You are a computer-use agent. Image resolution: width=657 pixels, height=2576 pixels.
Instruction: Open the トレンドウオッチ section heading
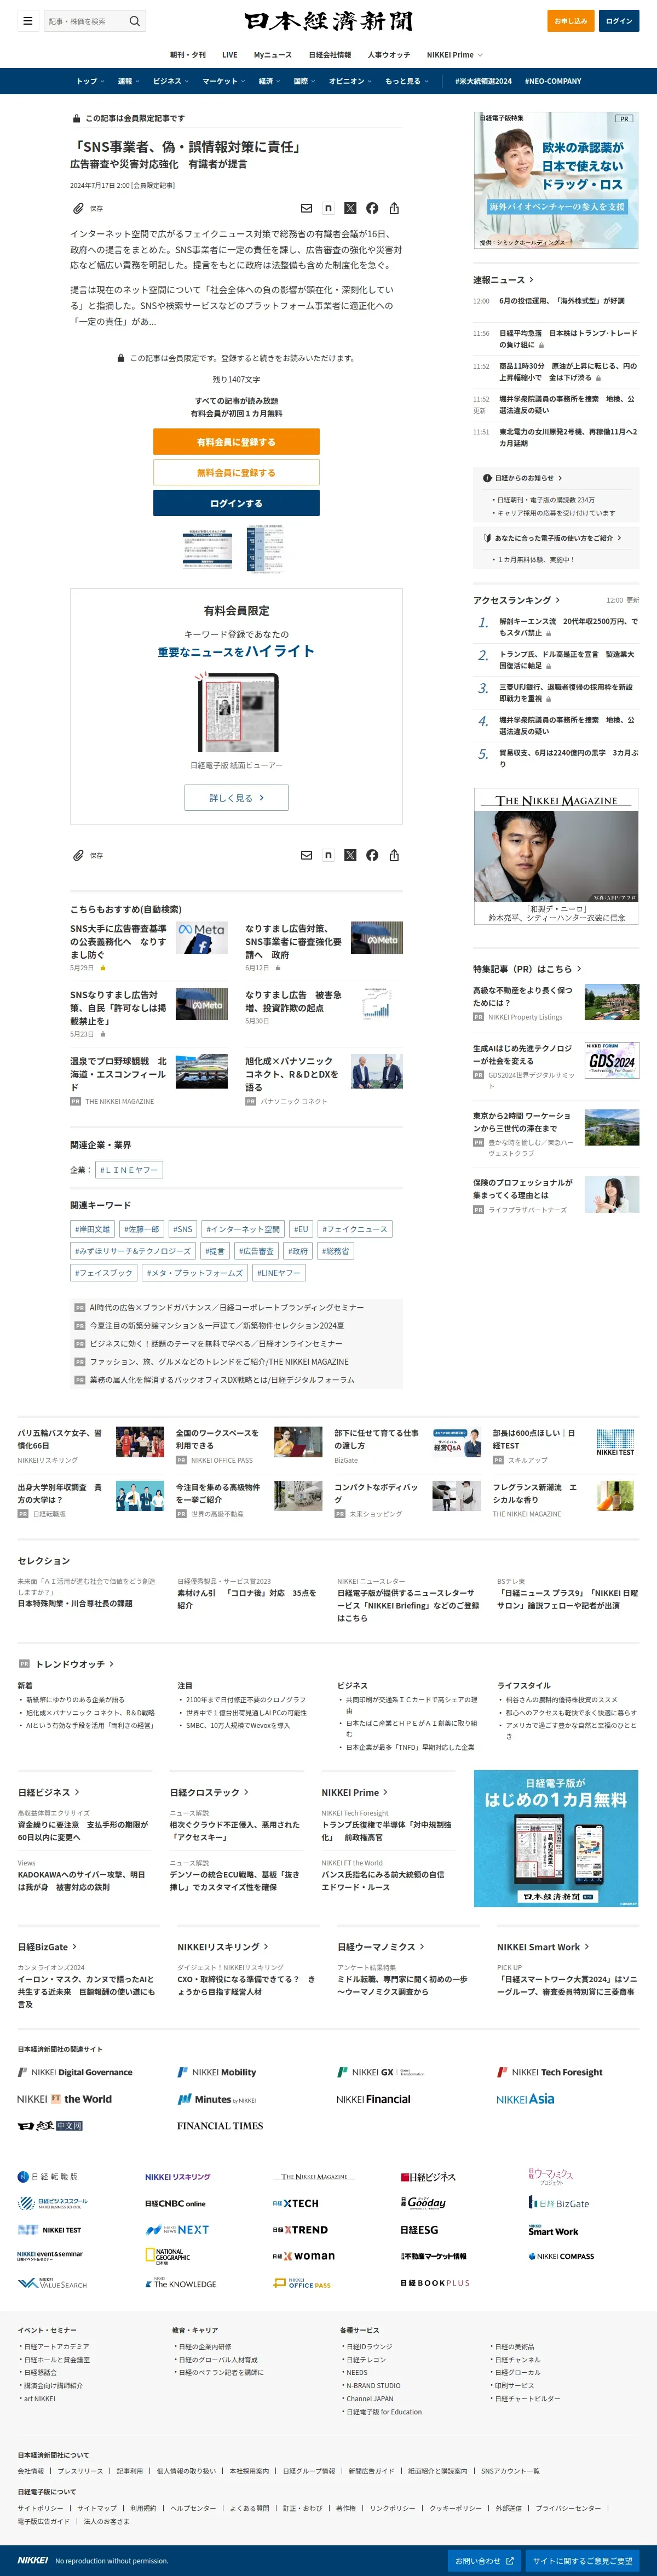[74, 1664]
